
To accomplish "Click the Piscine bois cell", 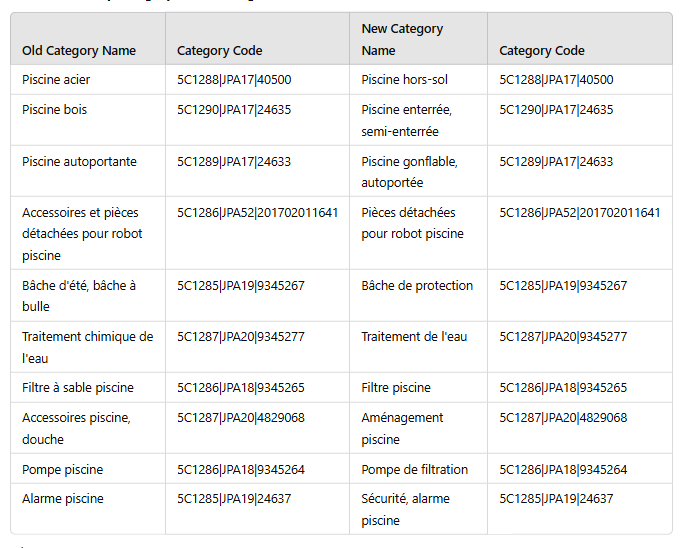I will (54, 110).
